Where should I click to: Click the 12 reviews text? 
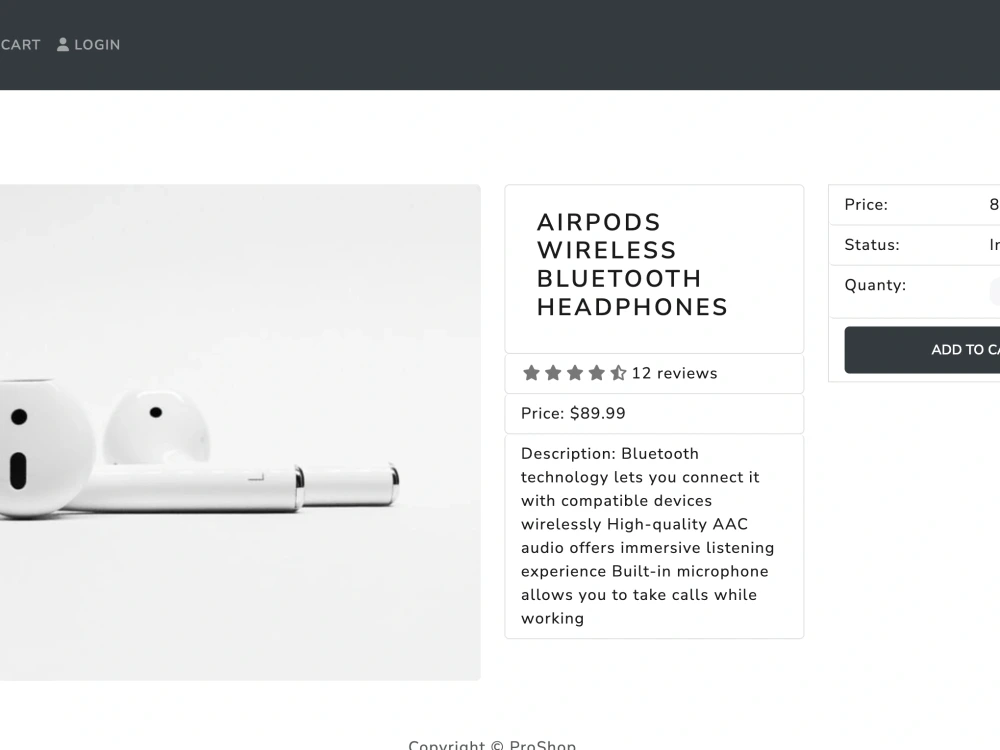tap(674, 373)
